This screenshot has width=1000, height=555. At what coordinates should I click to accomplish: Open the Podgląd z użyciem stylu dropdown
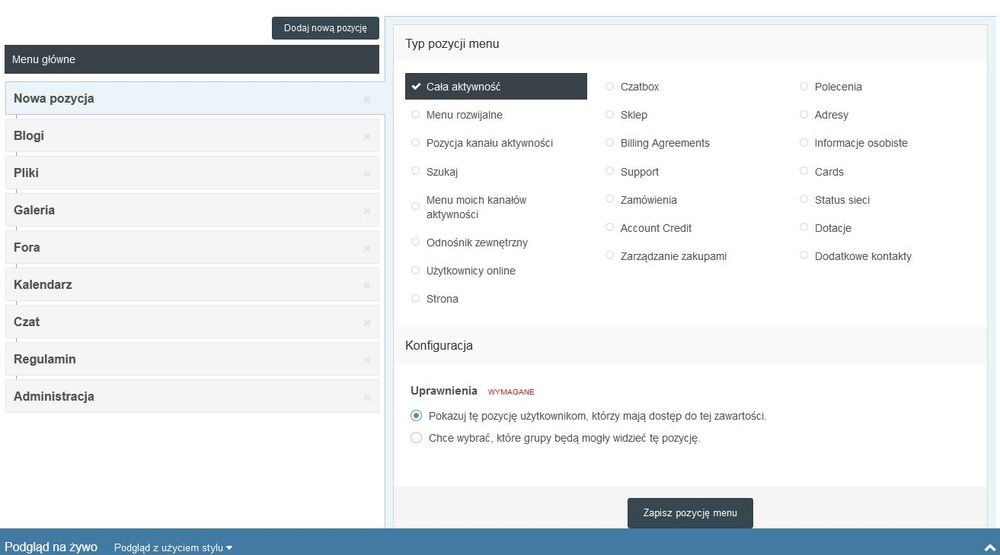[x=173, y=548]
